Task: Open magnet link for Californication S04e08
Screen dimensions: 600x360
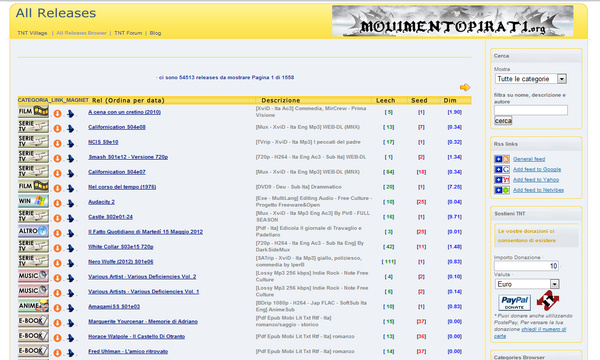Action: click(x=71, y=128)
